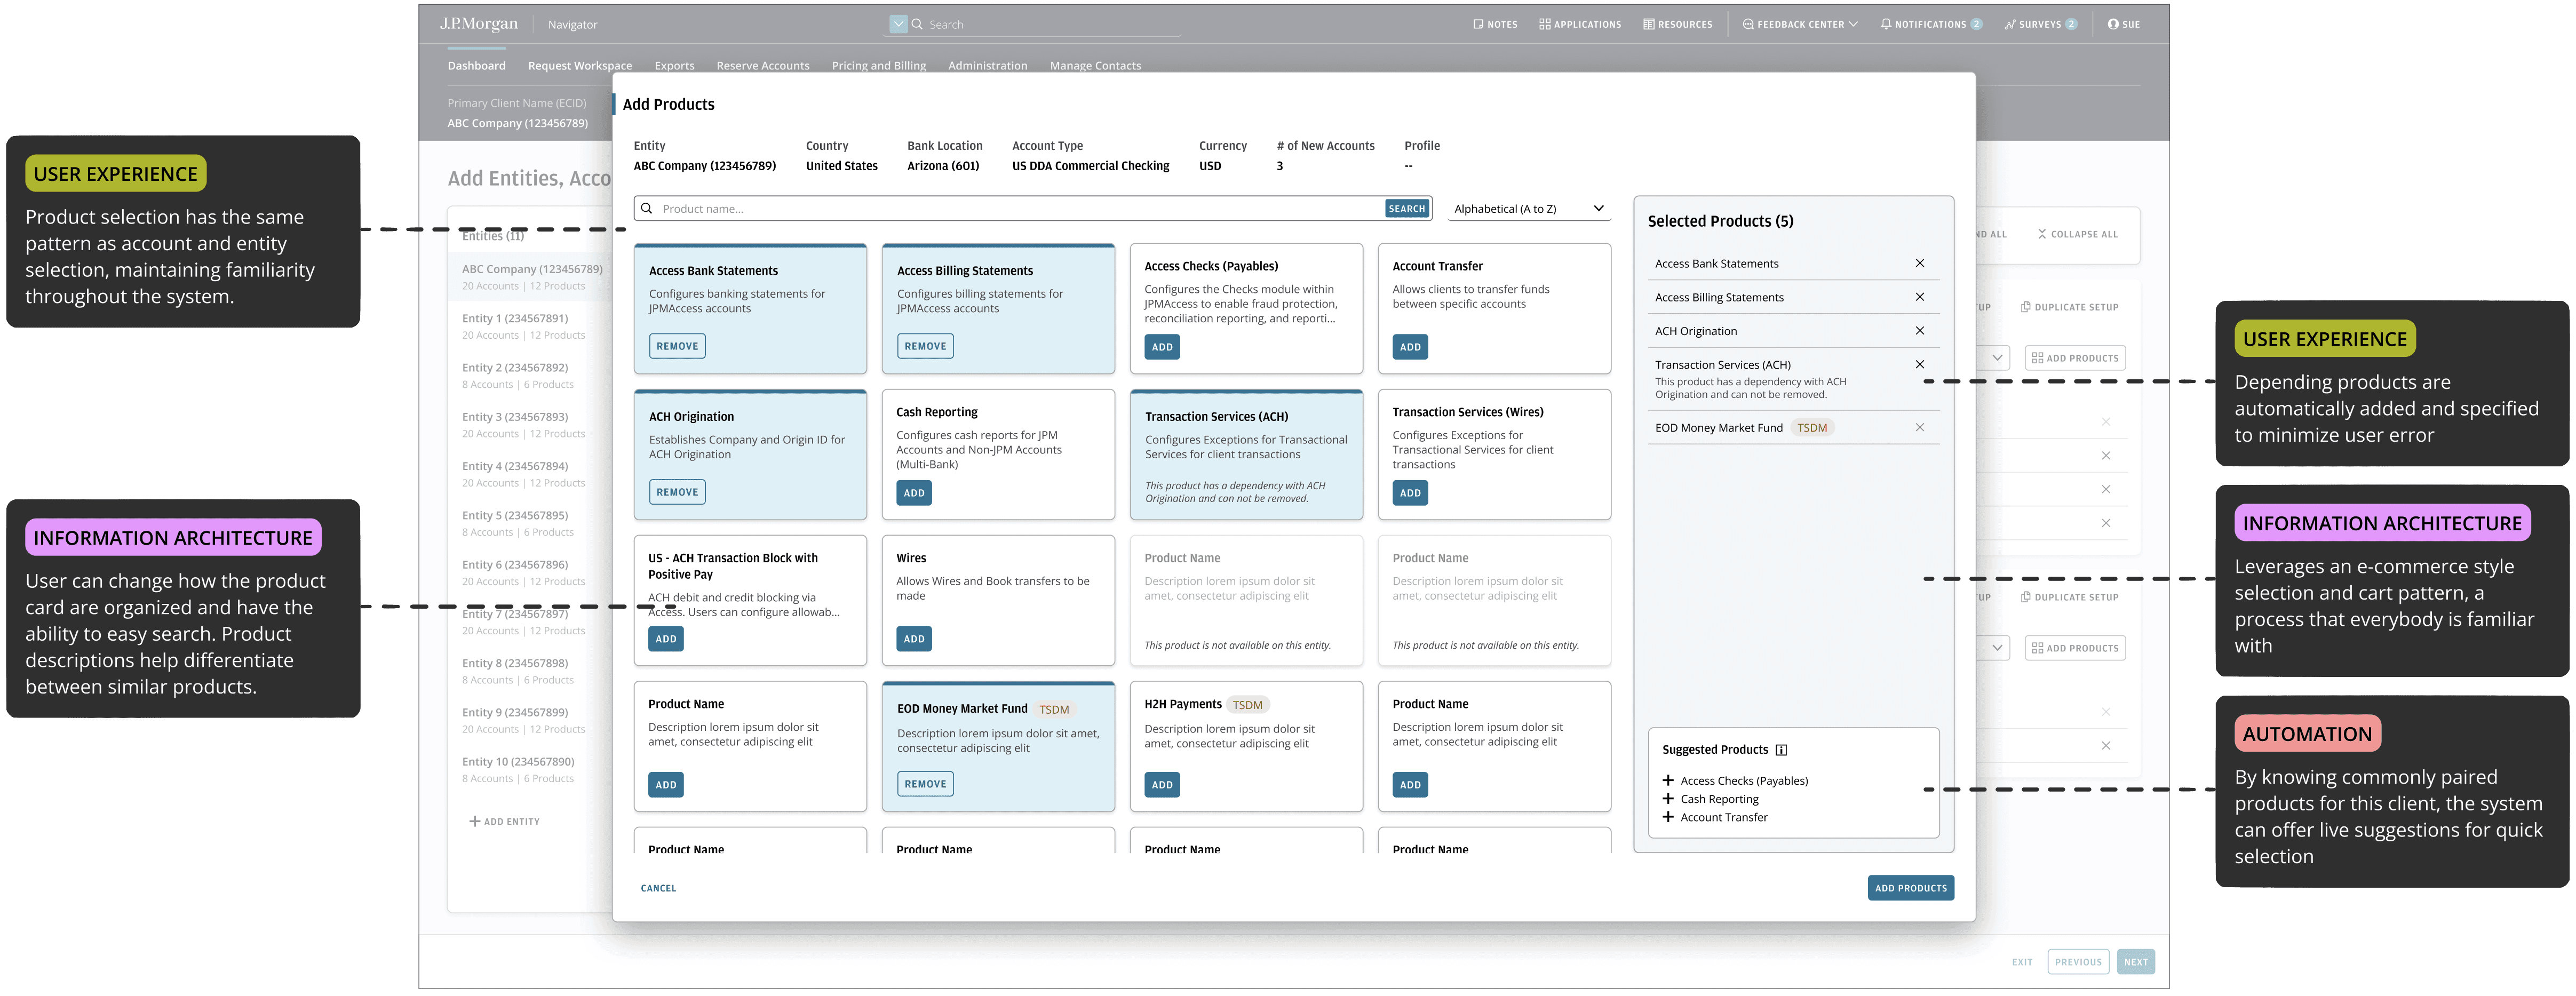Open the Notifications bell icon
Screen dimensions: 2576x996
click(1885, 24)
